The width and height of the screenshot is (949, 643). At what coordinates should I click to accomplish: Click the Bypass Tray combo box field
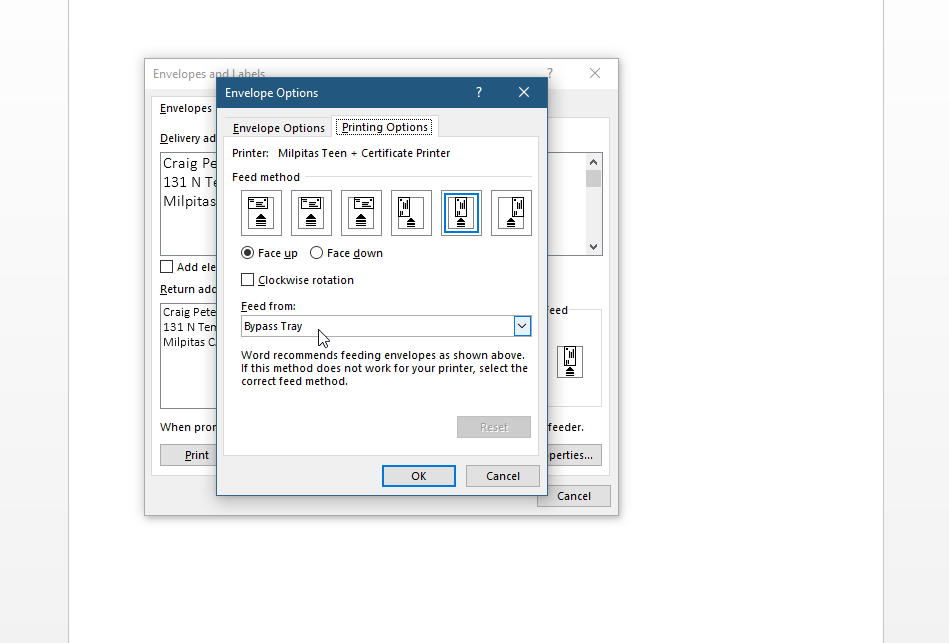(x=376, y=326)
